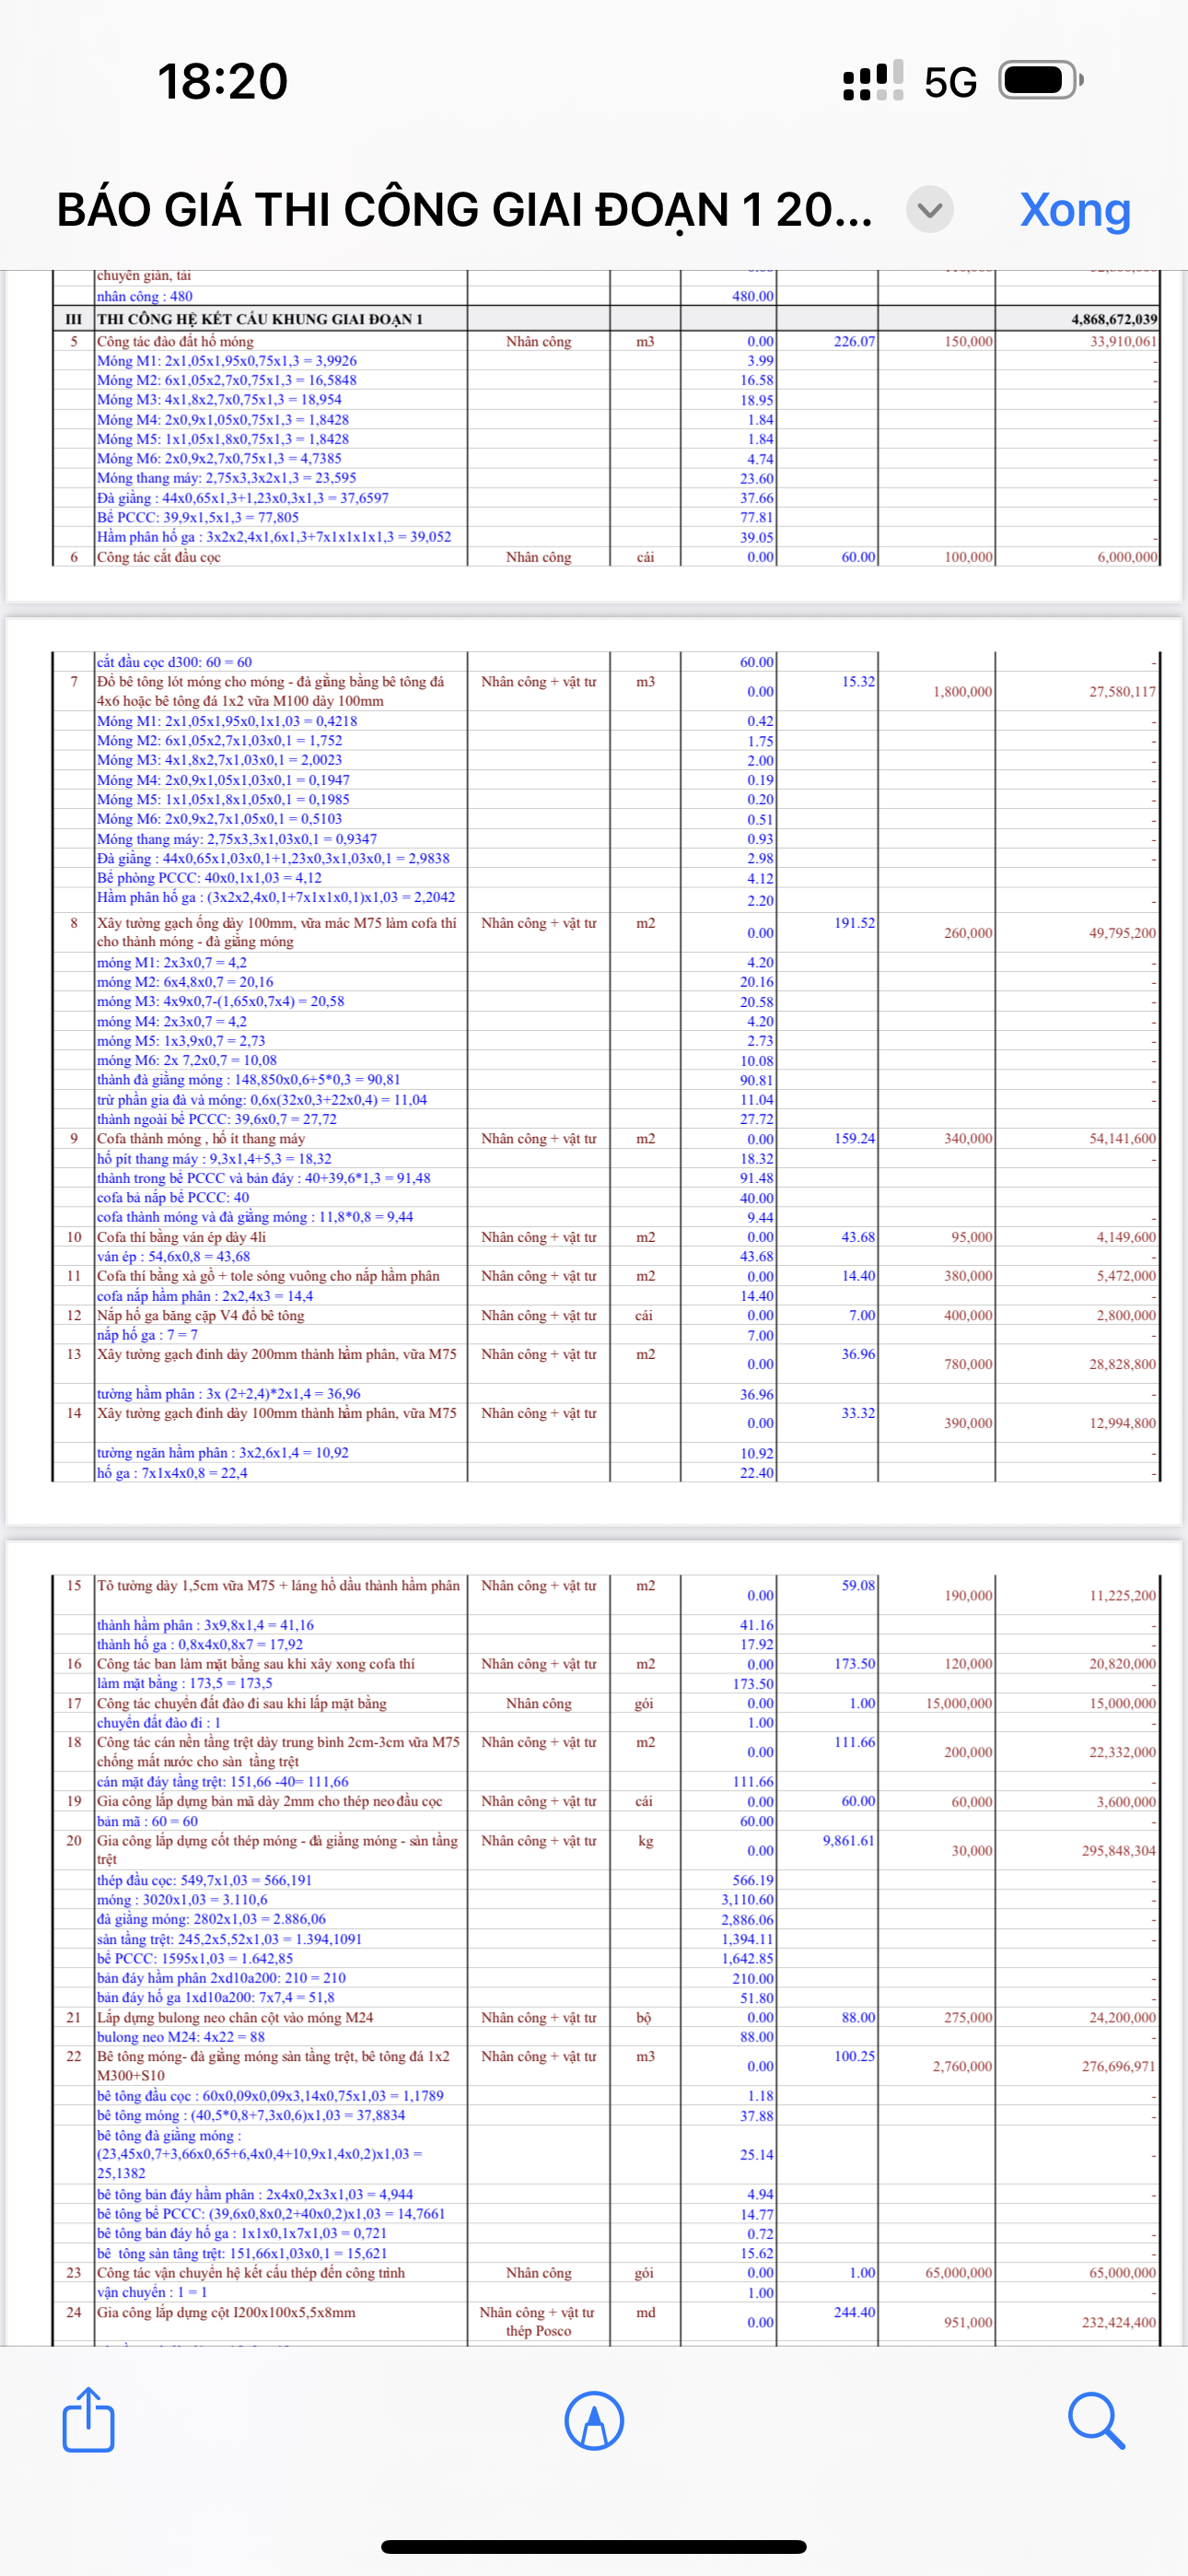Tap the section total 4,868,672,039
The height and width of the screenshot is (2576, 1188).
1113,319
